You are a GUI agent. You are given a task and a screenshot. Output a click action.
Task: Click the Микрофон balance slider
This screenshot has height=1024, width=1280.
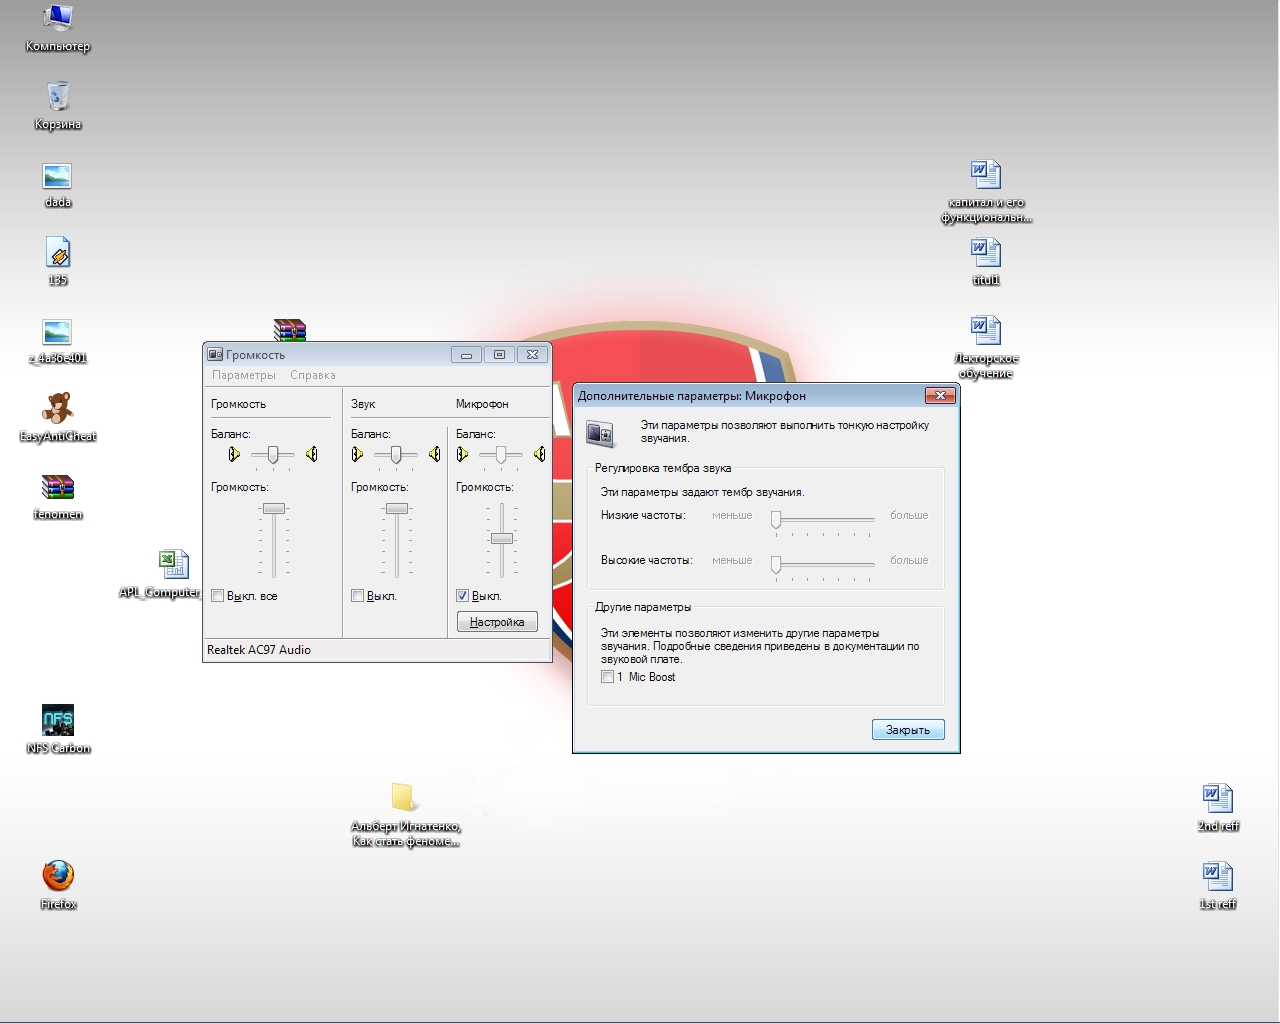pyautogui.click(x=501, y=455)
